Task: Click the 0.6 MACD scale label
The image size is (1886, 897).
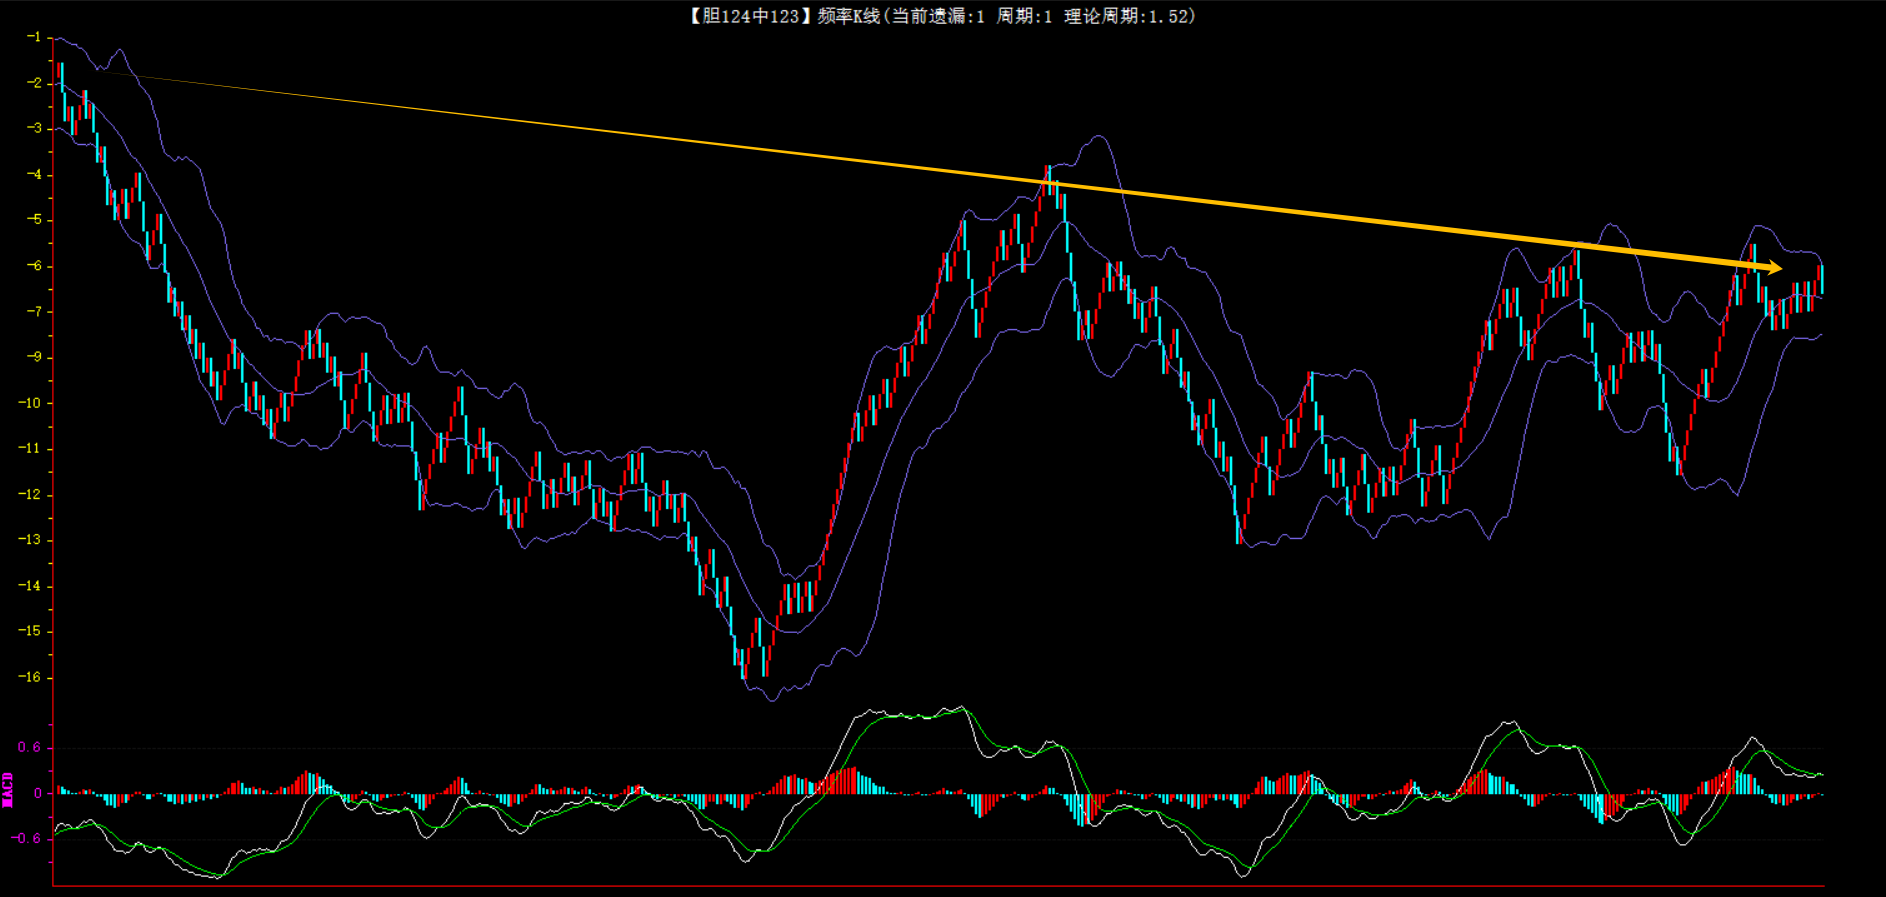Action: coord(29,747)
